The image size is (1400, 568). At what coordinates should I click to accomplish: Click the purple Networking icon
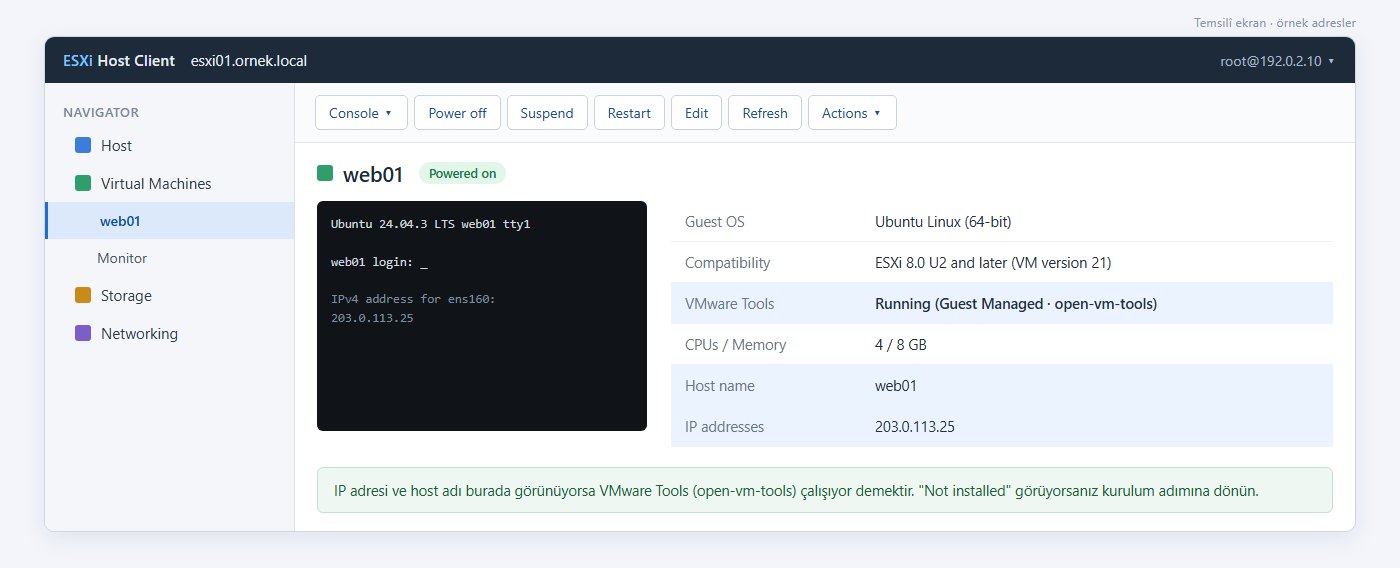(83, 334)
